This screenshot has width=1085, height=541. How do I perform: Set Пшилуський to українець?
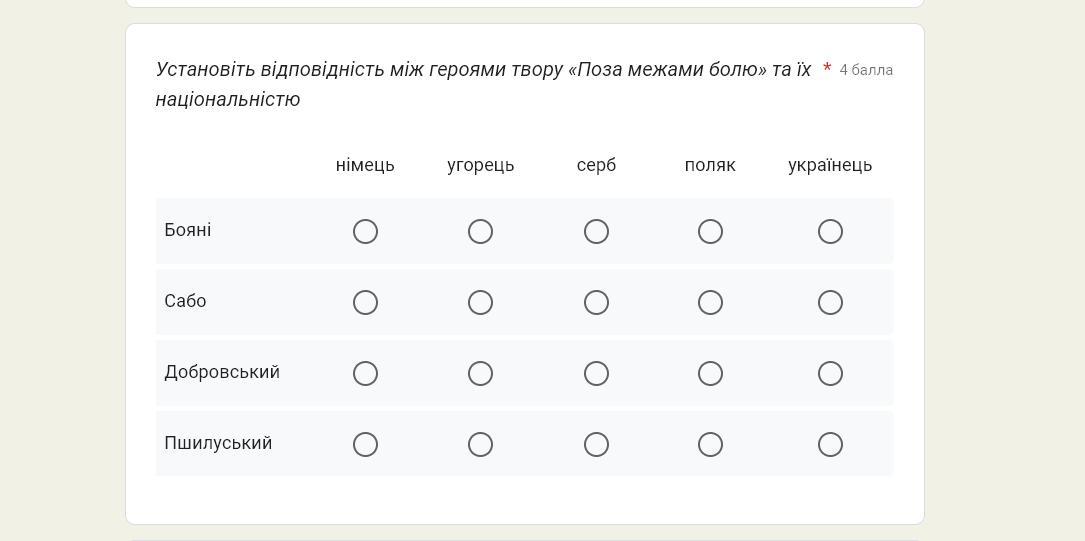click(830, 445)
